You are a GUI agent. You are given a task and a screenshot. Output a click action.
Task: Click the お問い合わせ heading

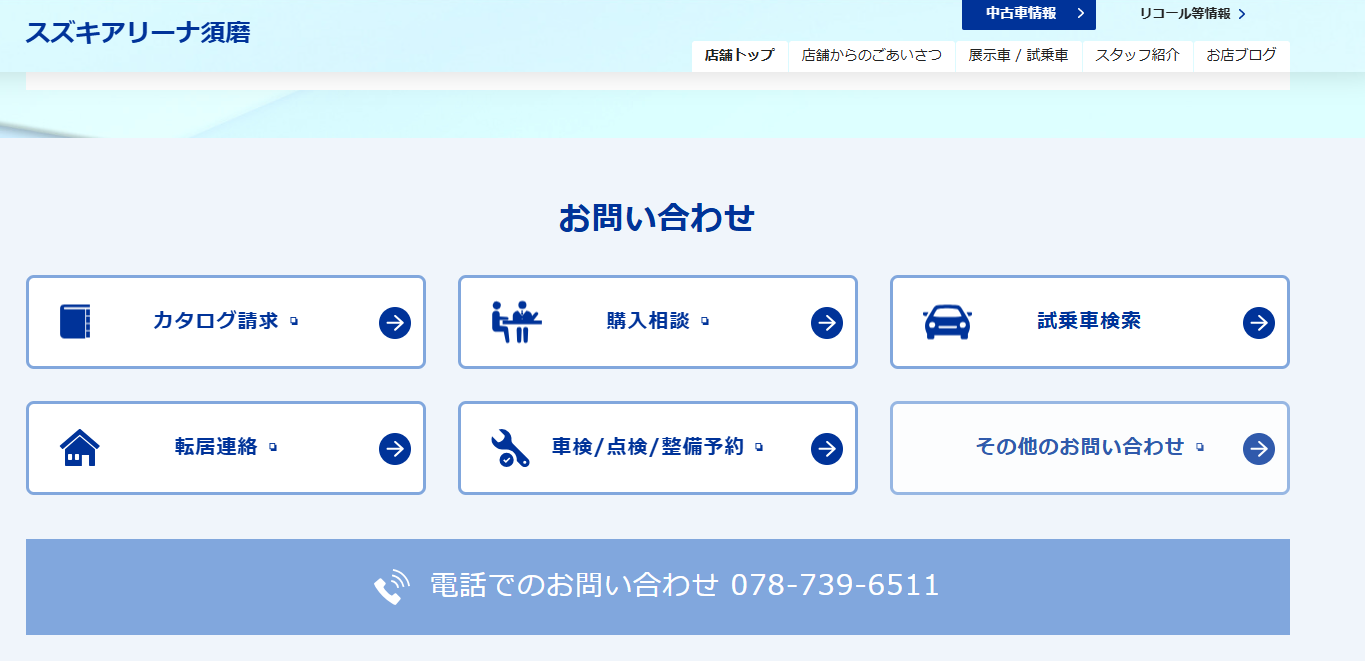[656, 218]
